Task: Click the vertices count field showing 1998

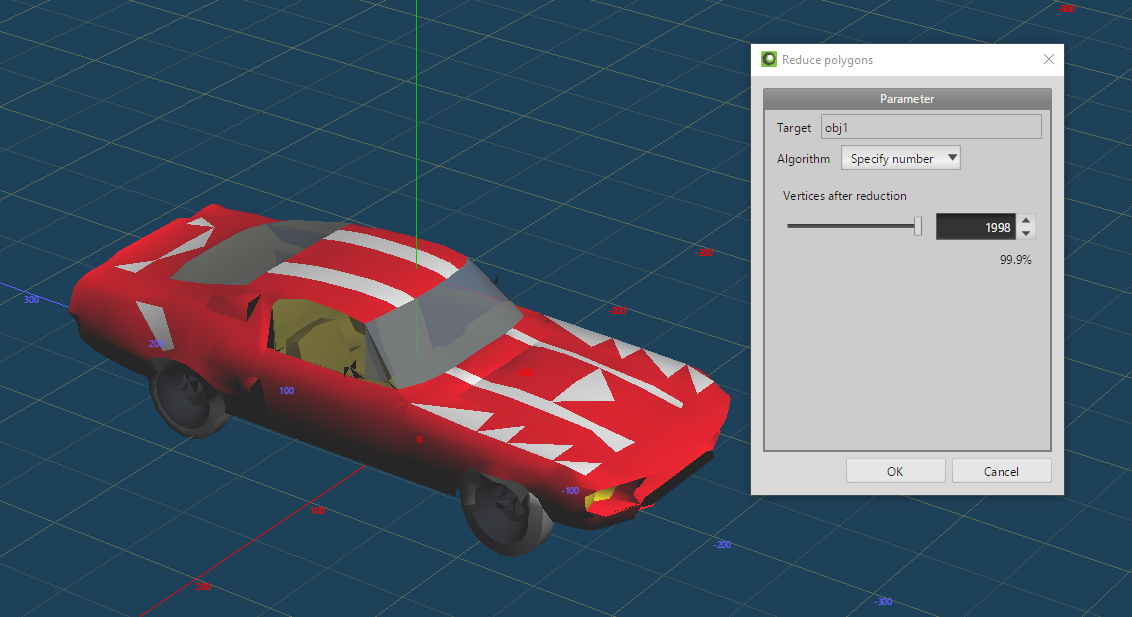Action: [975, 227]
